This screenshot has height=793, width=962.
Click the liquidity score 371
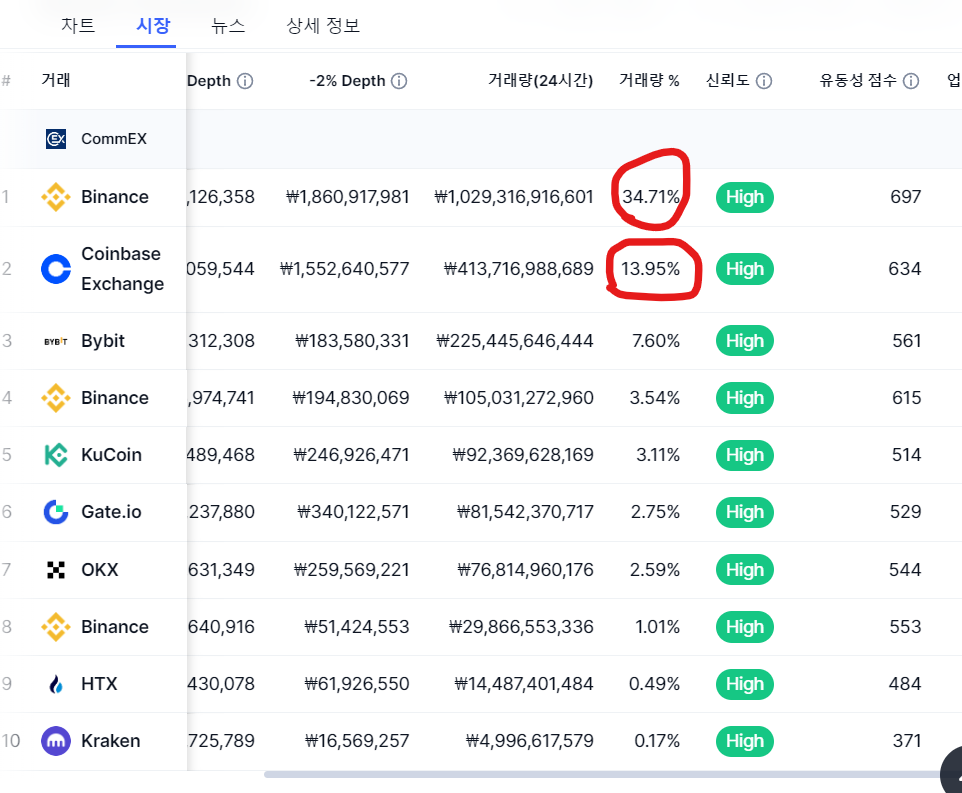907,741
